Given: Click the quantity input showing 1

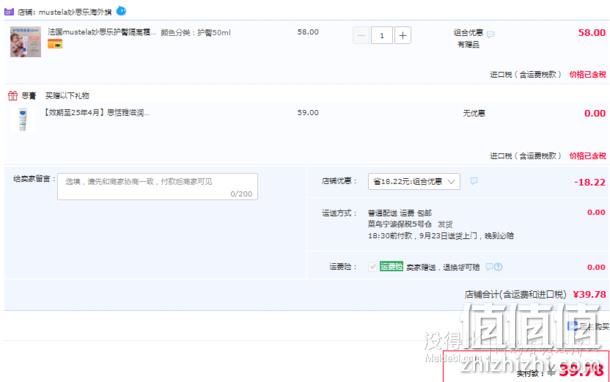Looking at the screenshot, I should click(382, 36).
